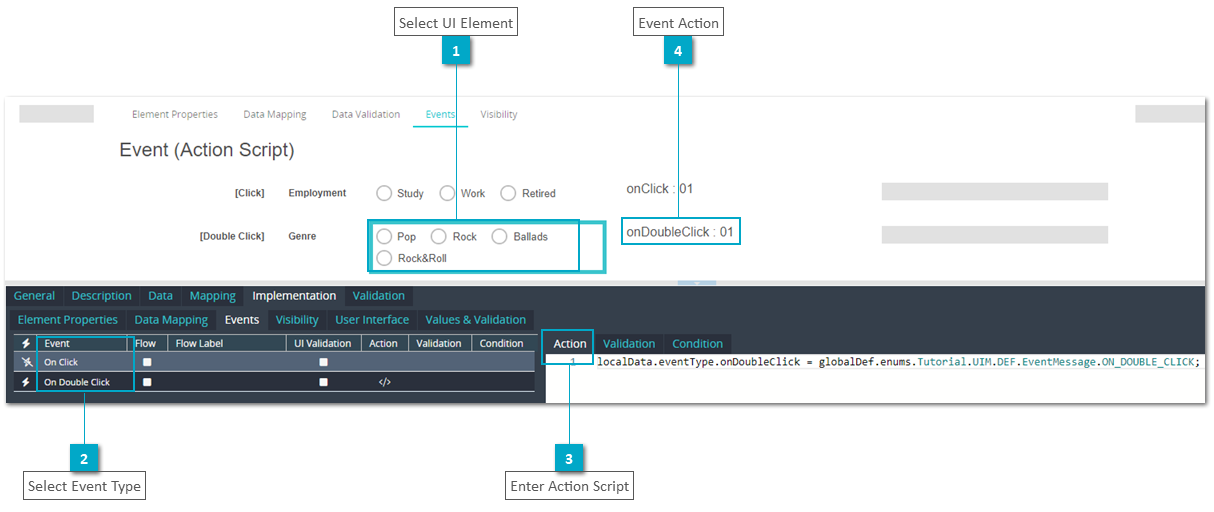
Task: Toggle Flow checkbox for On Click
Action: point(147,362)
